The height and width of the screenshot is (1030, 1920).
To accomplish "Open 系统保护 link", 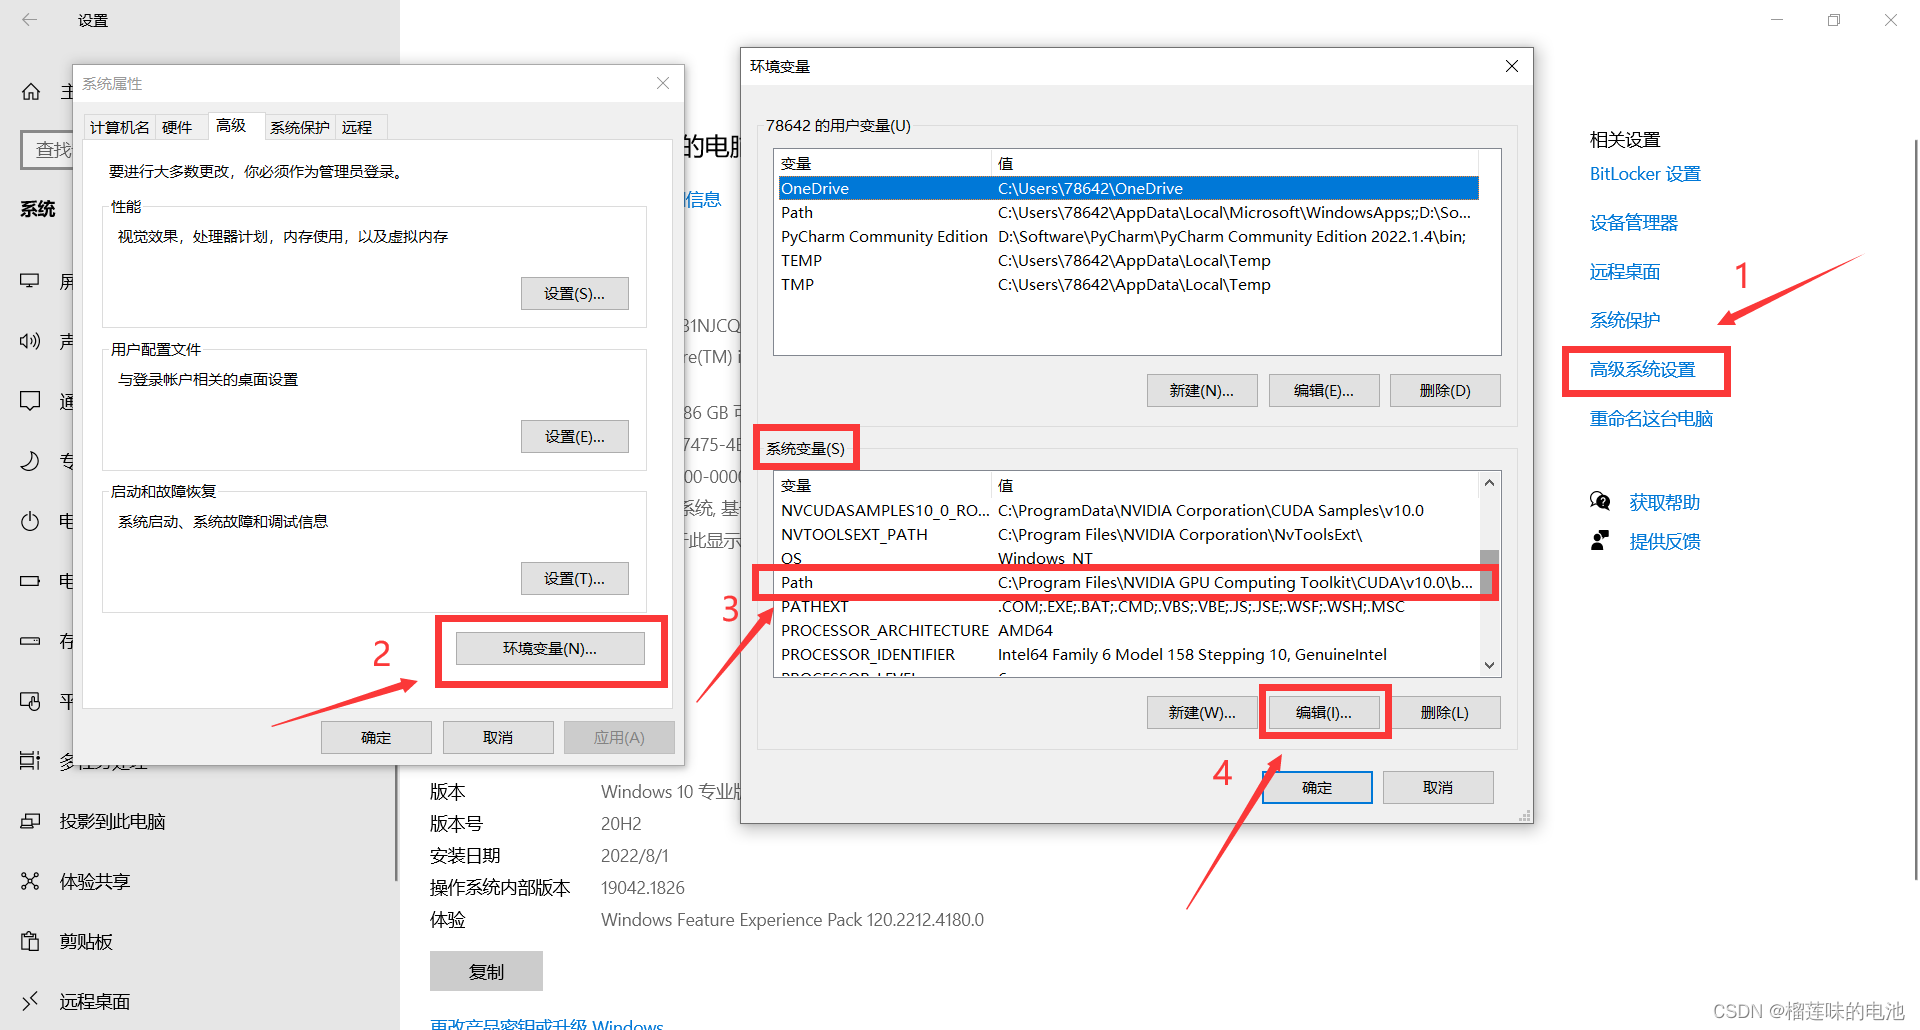I will click(x=1625, y=321).
